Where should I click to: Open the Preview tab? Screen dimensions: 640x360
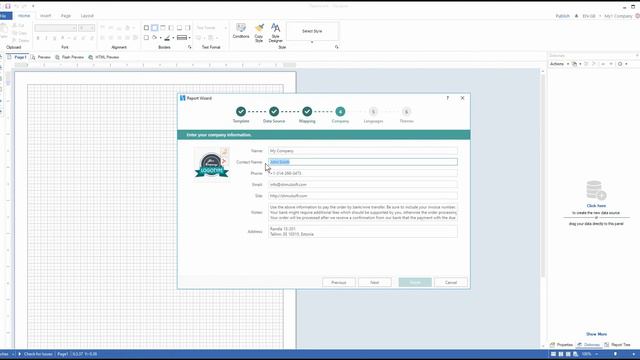[x=41, y=57]
